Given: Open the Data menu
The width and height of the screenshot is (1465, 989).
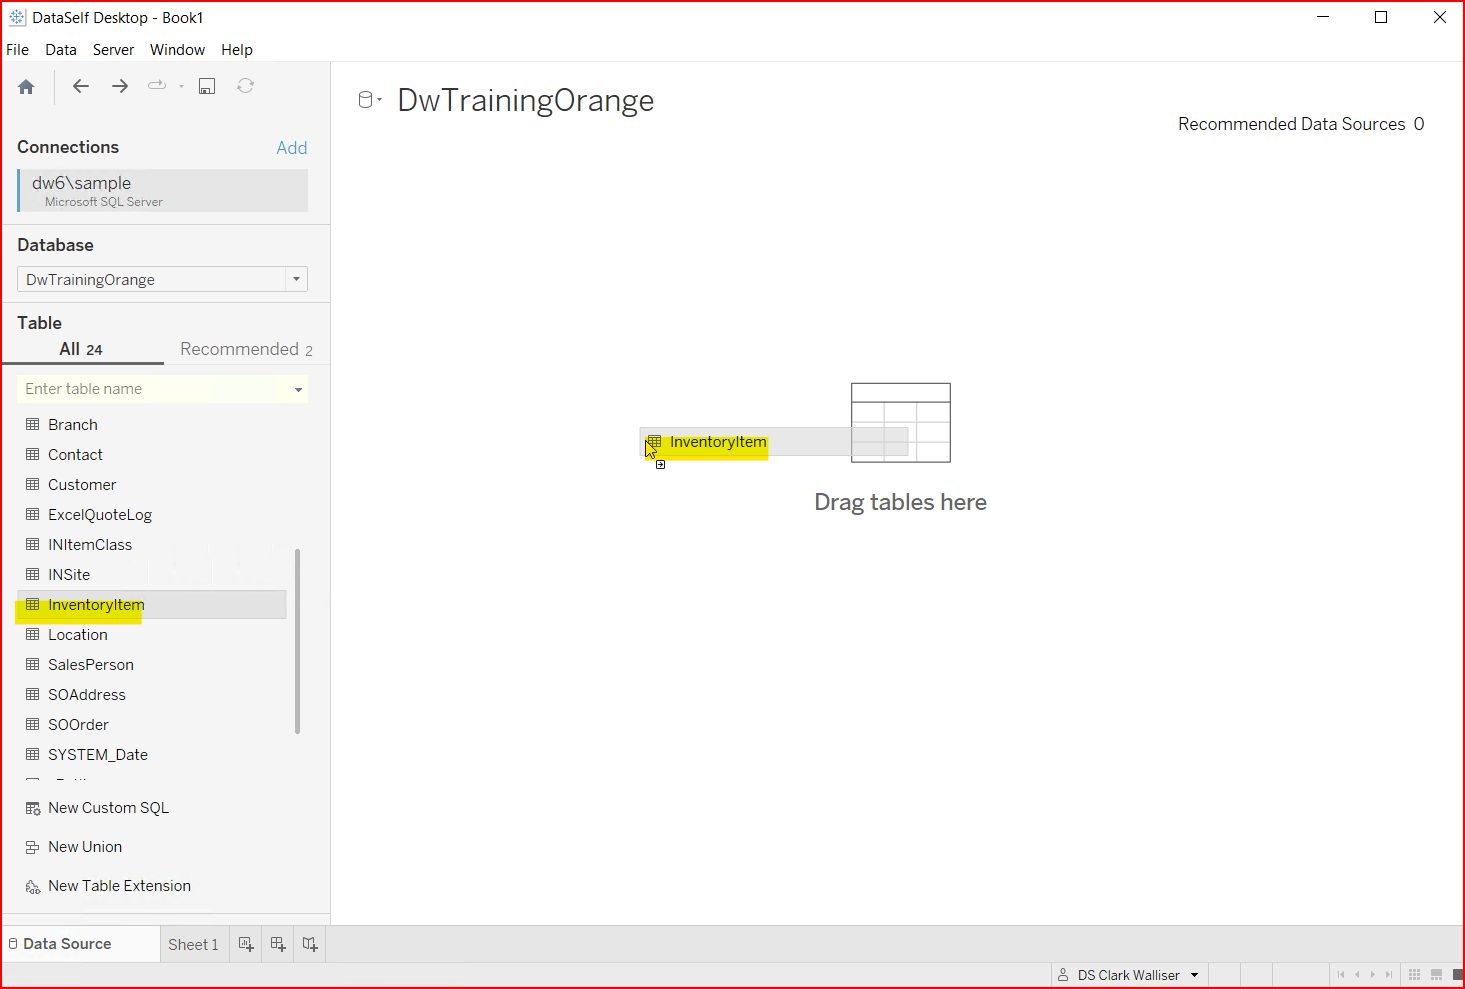Looking at the screenshot, I should coord(60,50).
